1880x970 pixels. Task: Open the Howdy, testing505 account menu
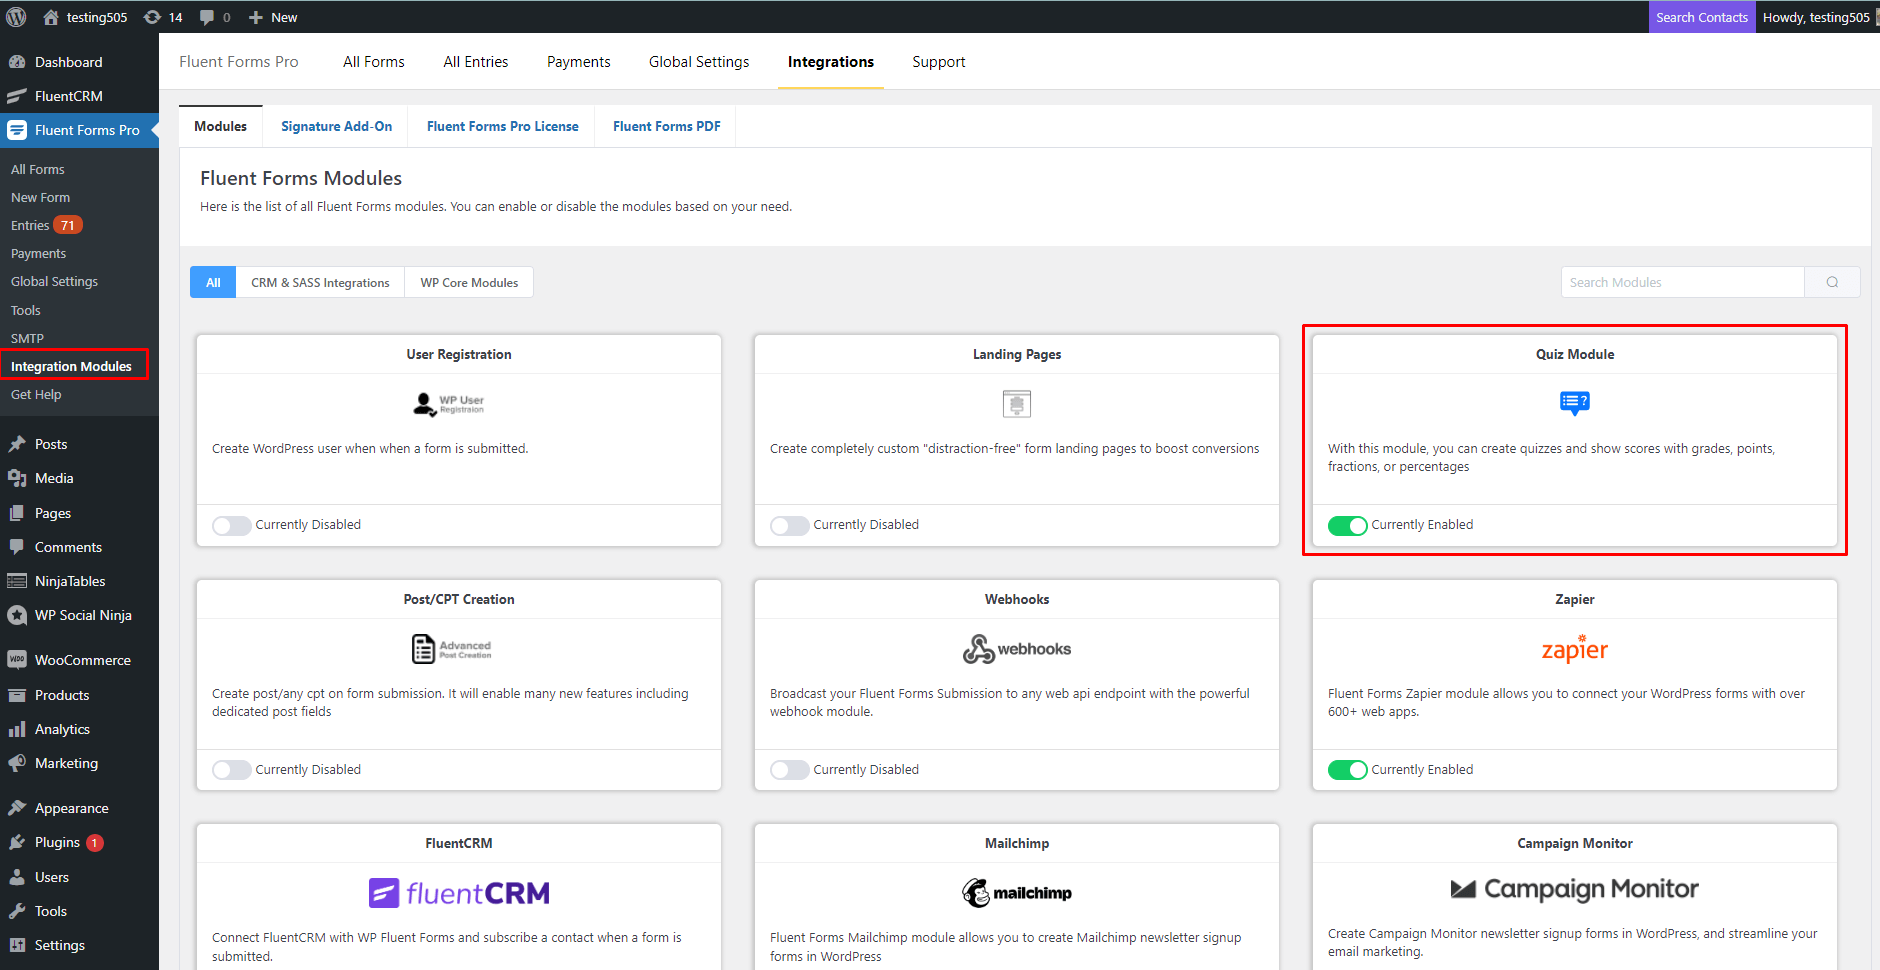pos(1816,17)
